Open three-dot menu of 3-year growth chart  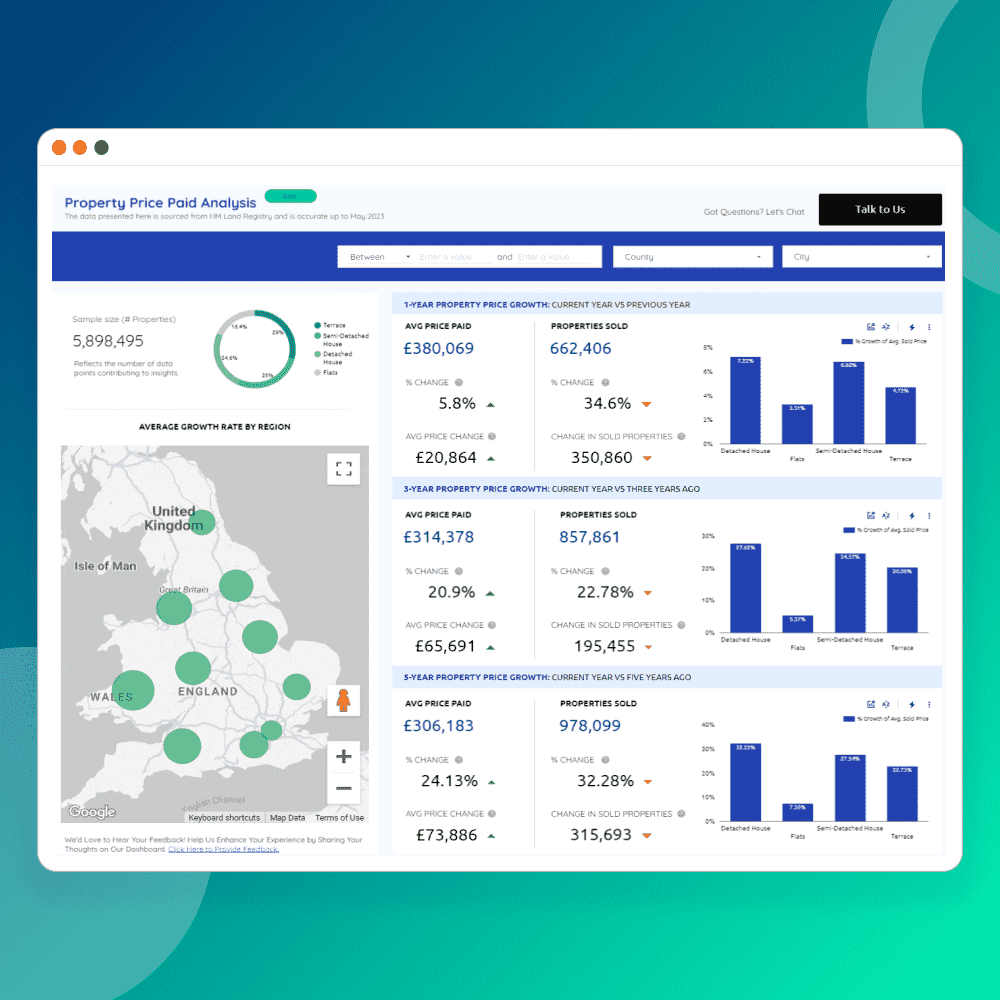[x=929, y=516]
